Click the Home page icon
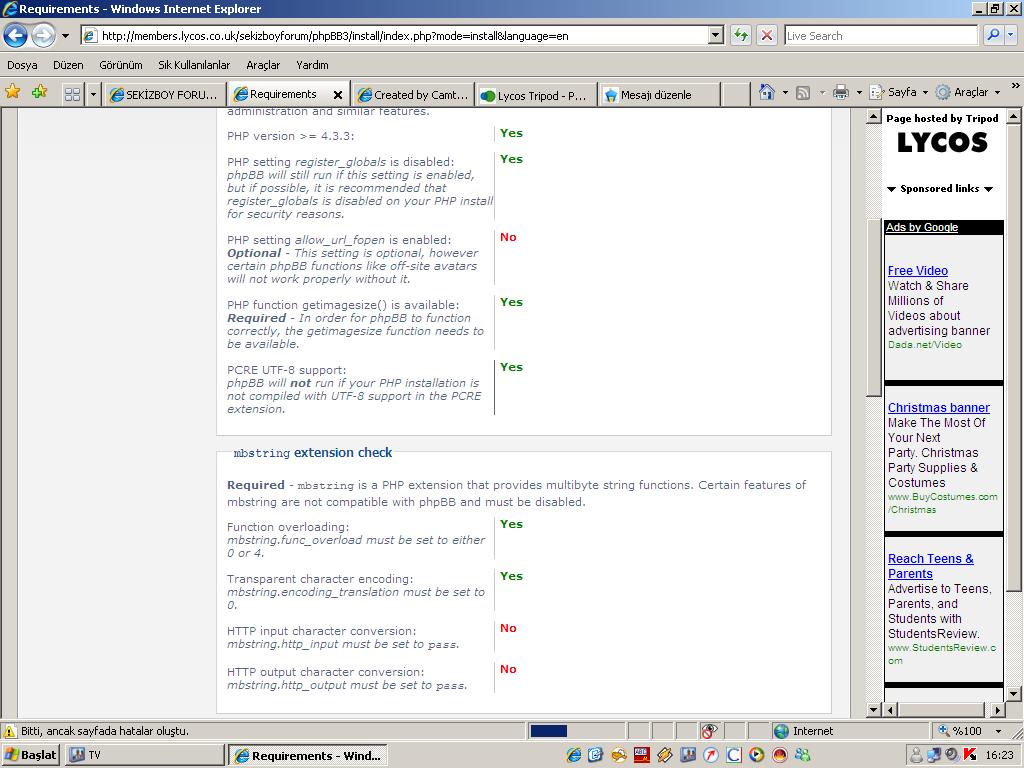 click(767, 92)
